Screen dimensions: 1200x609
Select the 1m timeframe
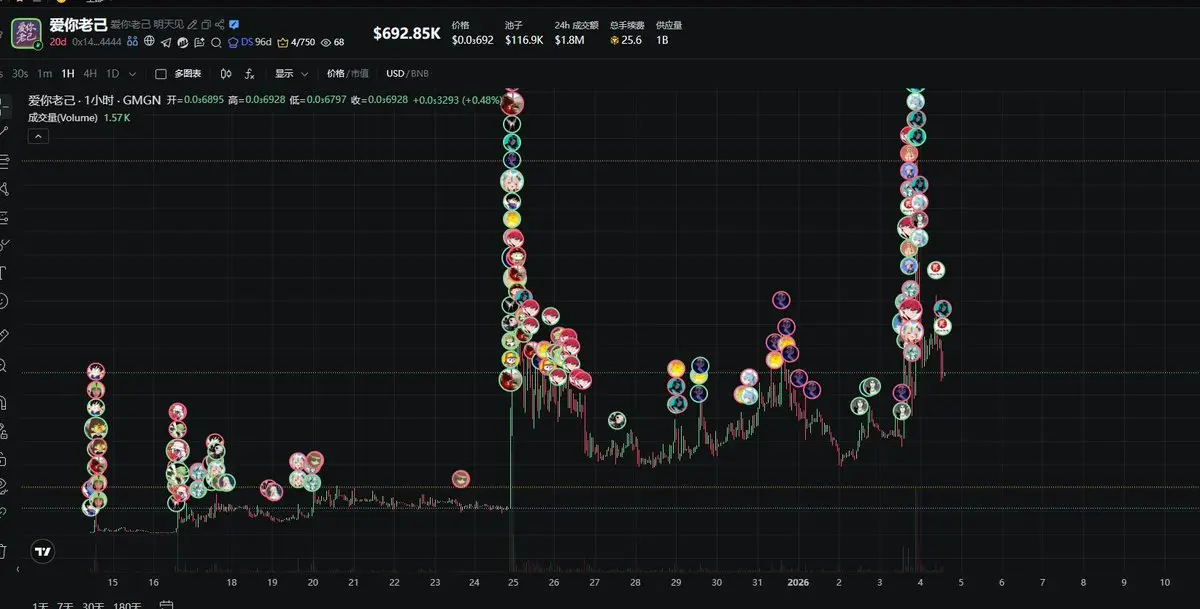(44, 74)
